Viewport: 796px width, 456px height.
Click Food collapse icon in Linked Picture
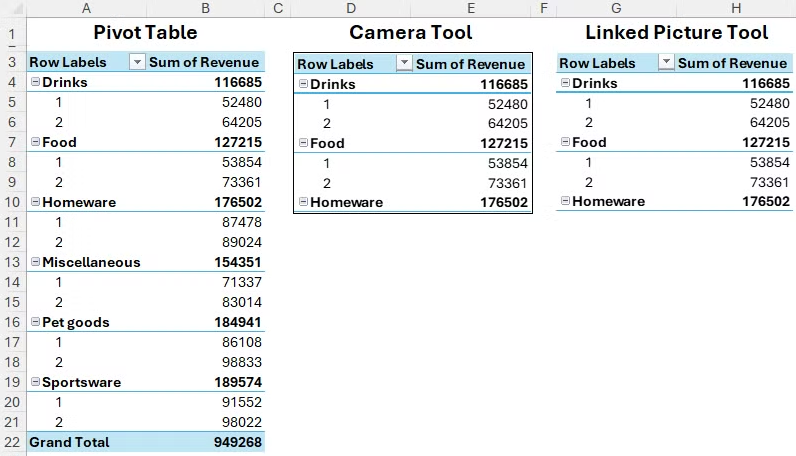click(565, 142)
